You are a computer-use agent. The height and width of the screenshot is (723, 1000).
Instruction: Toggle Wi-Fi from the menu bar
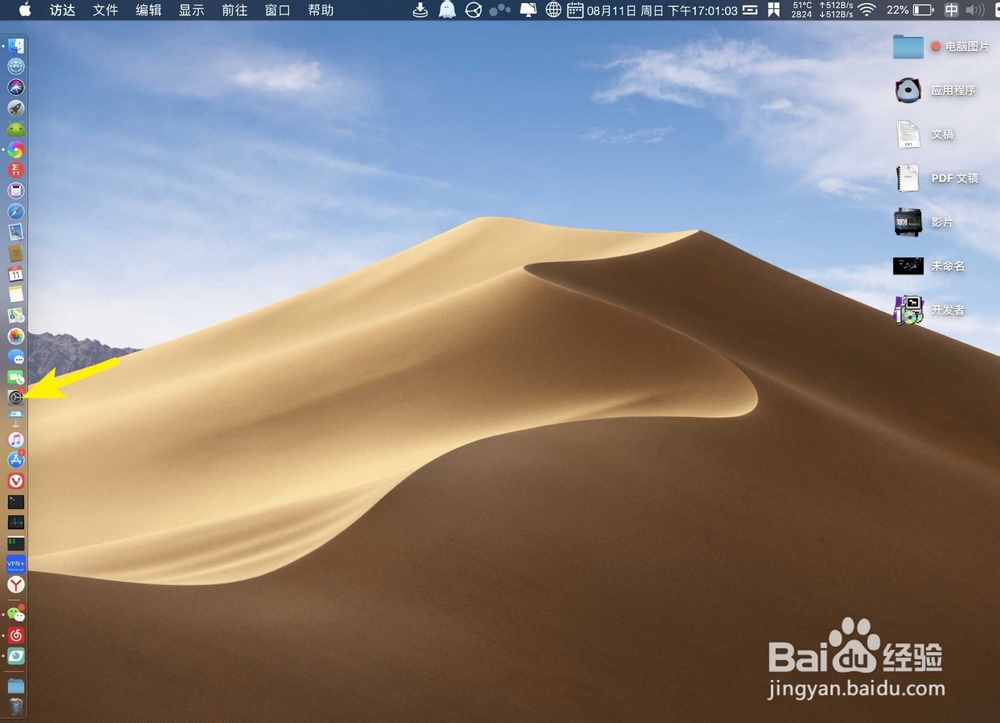866,11
